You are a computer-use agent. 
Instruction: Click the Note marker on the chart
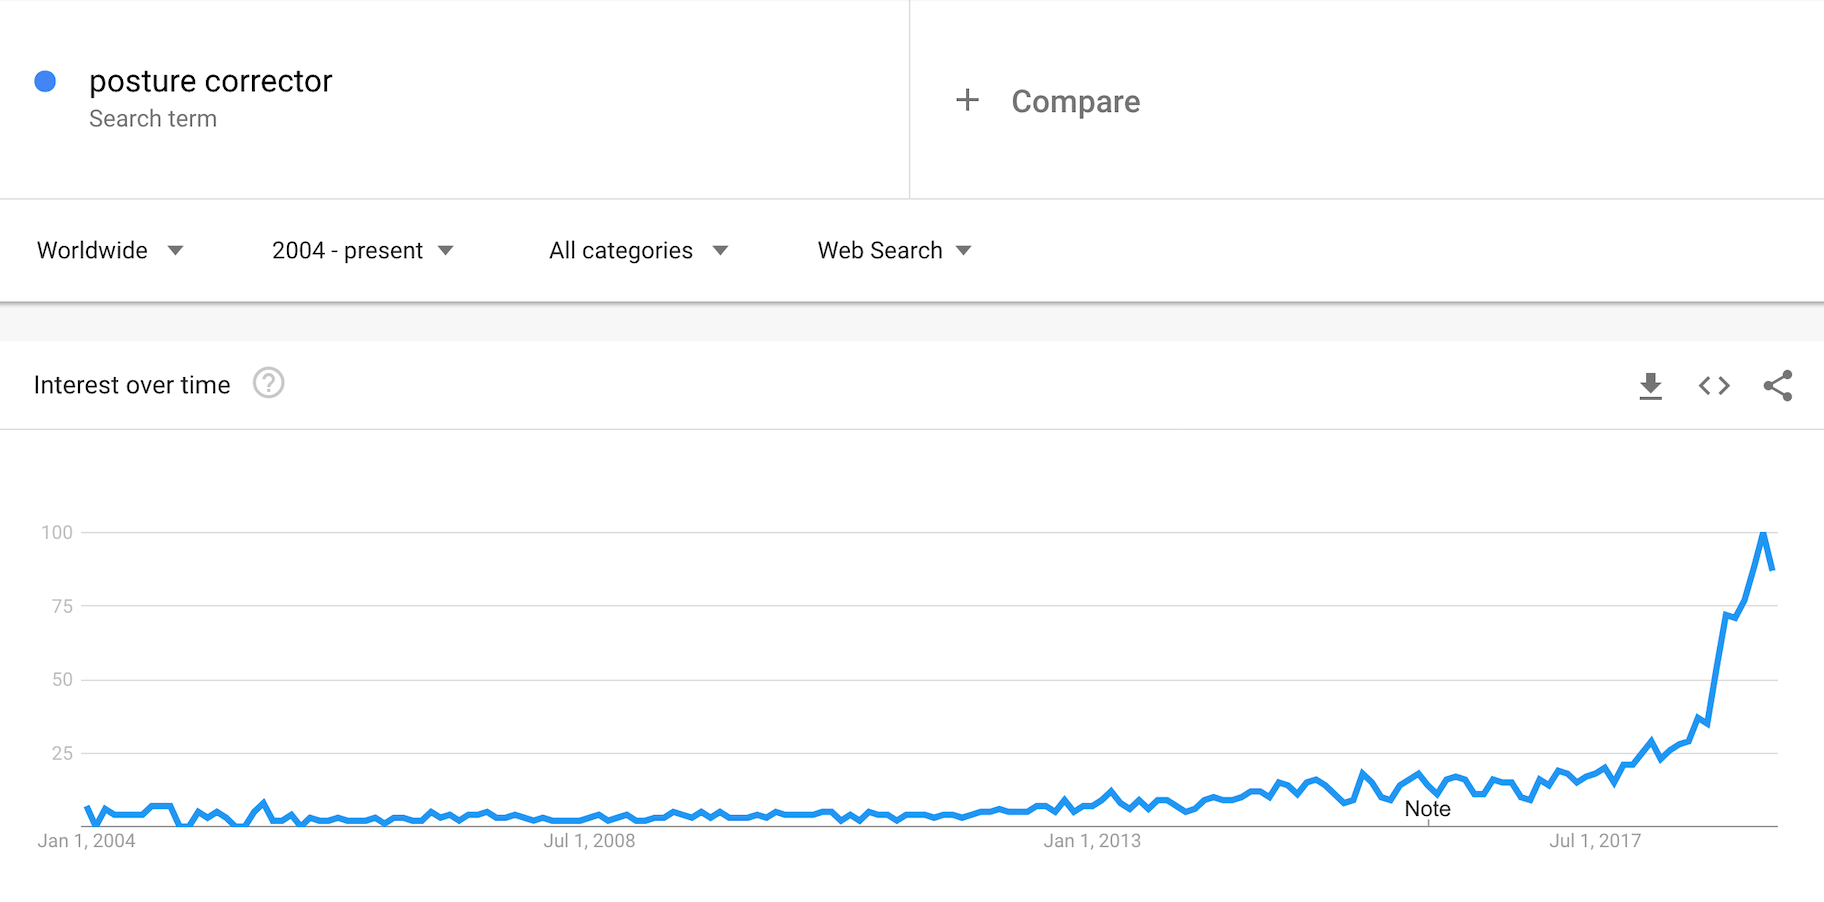click(1427, 809)
